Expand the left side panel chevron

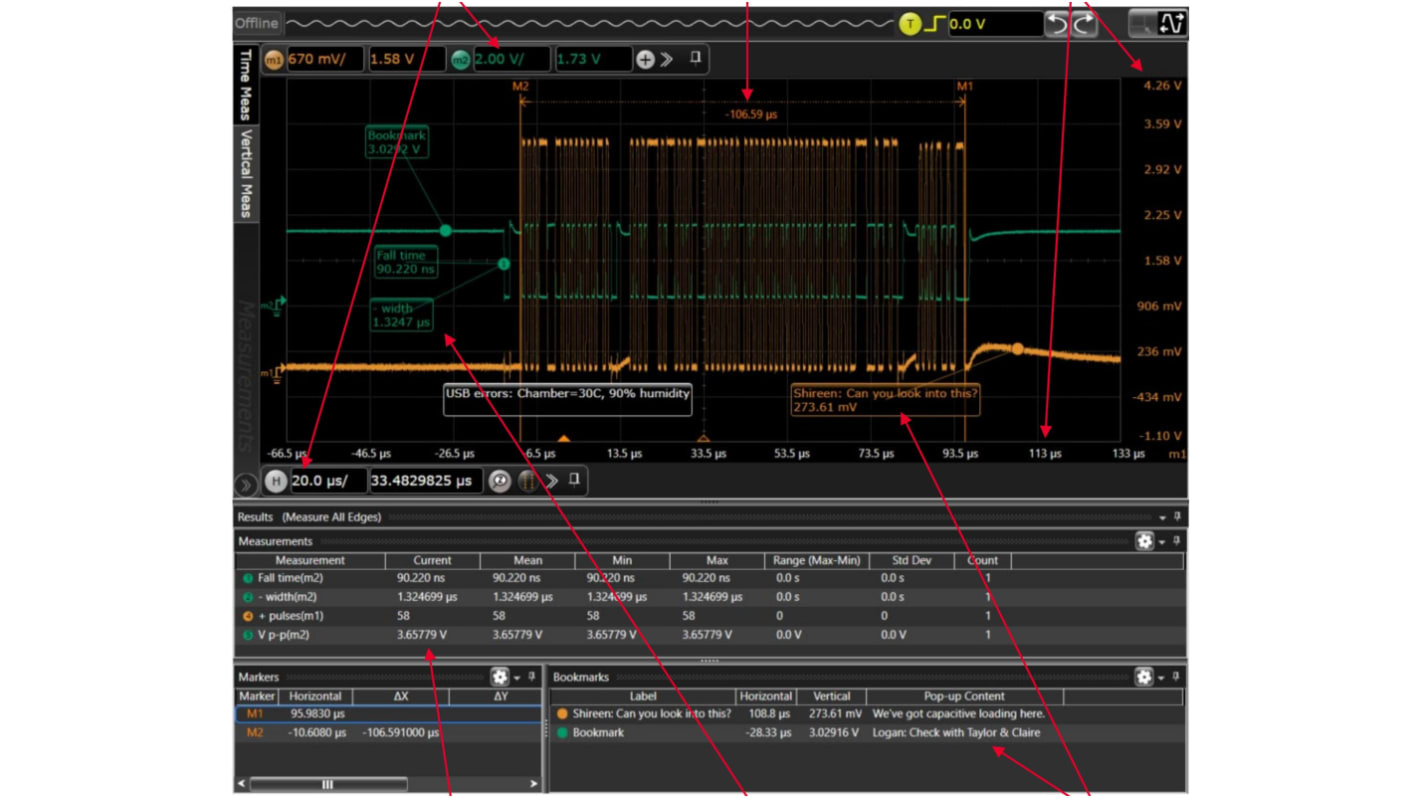pyautogui.click(x=245, y=484)
